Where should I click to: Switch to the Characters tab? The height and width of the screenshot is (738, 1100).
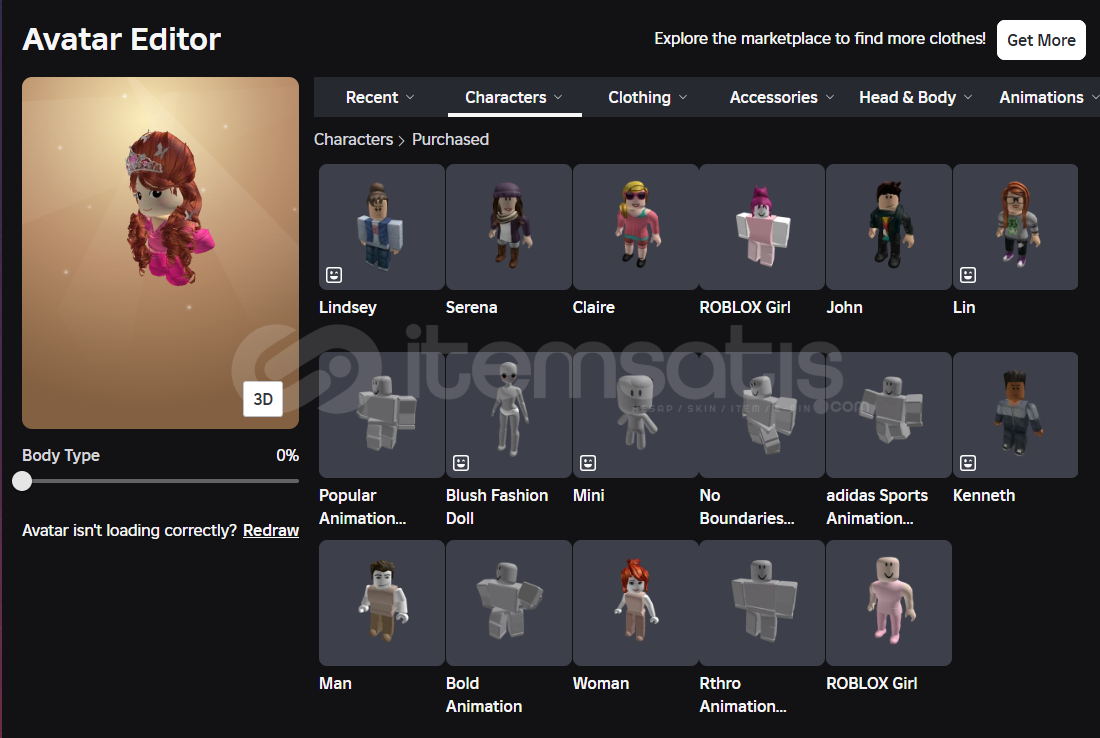tap(514, 98)
